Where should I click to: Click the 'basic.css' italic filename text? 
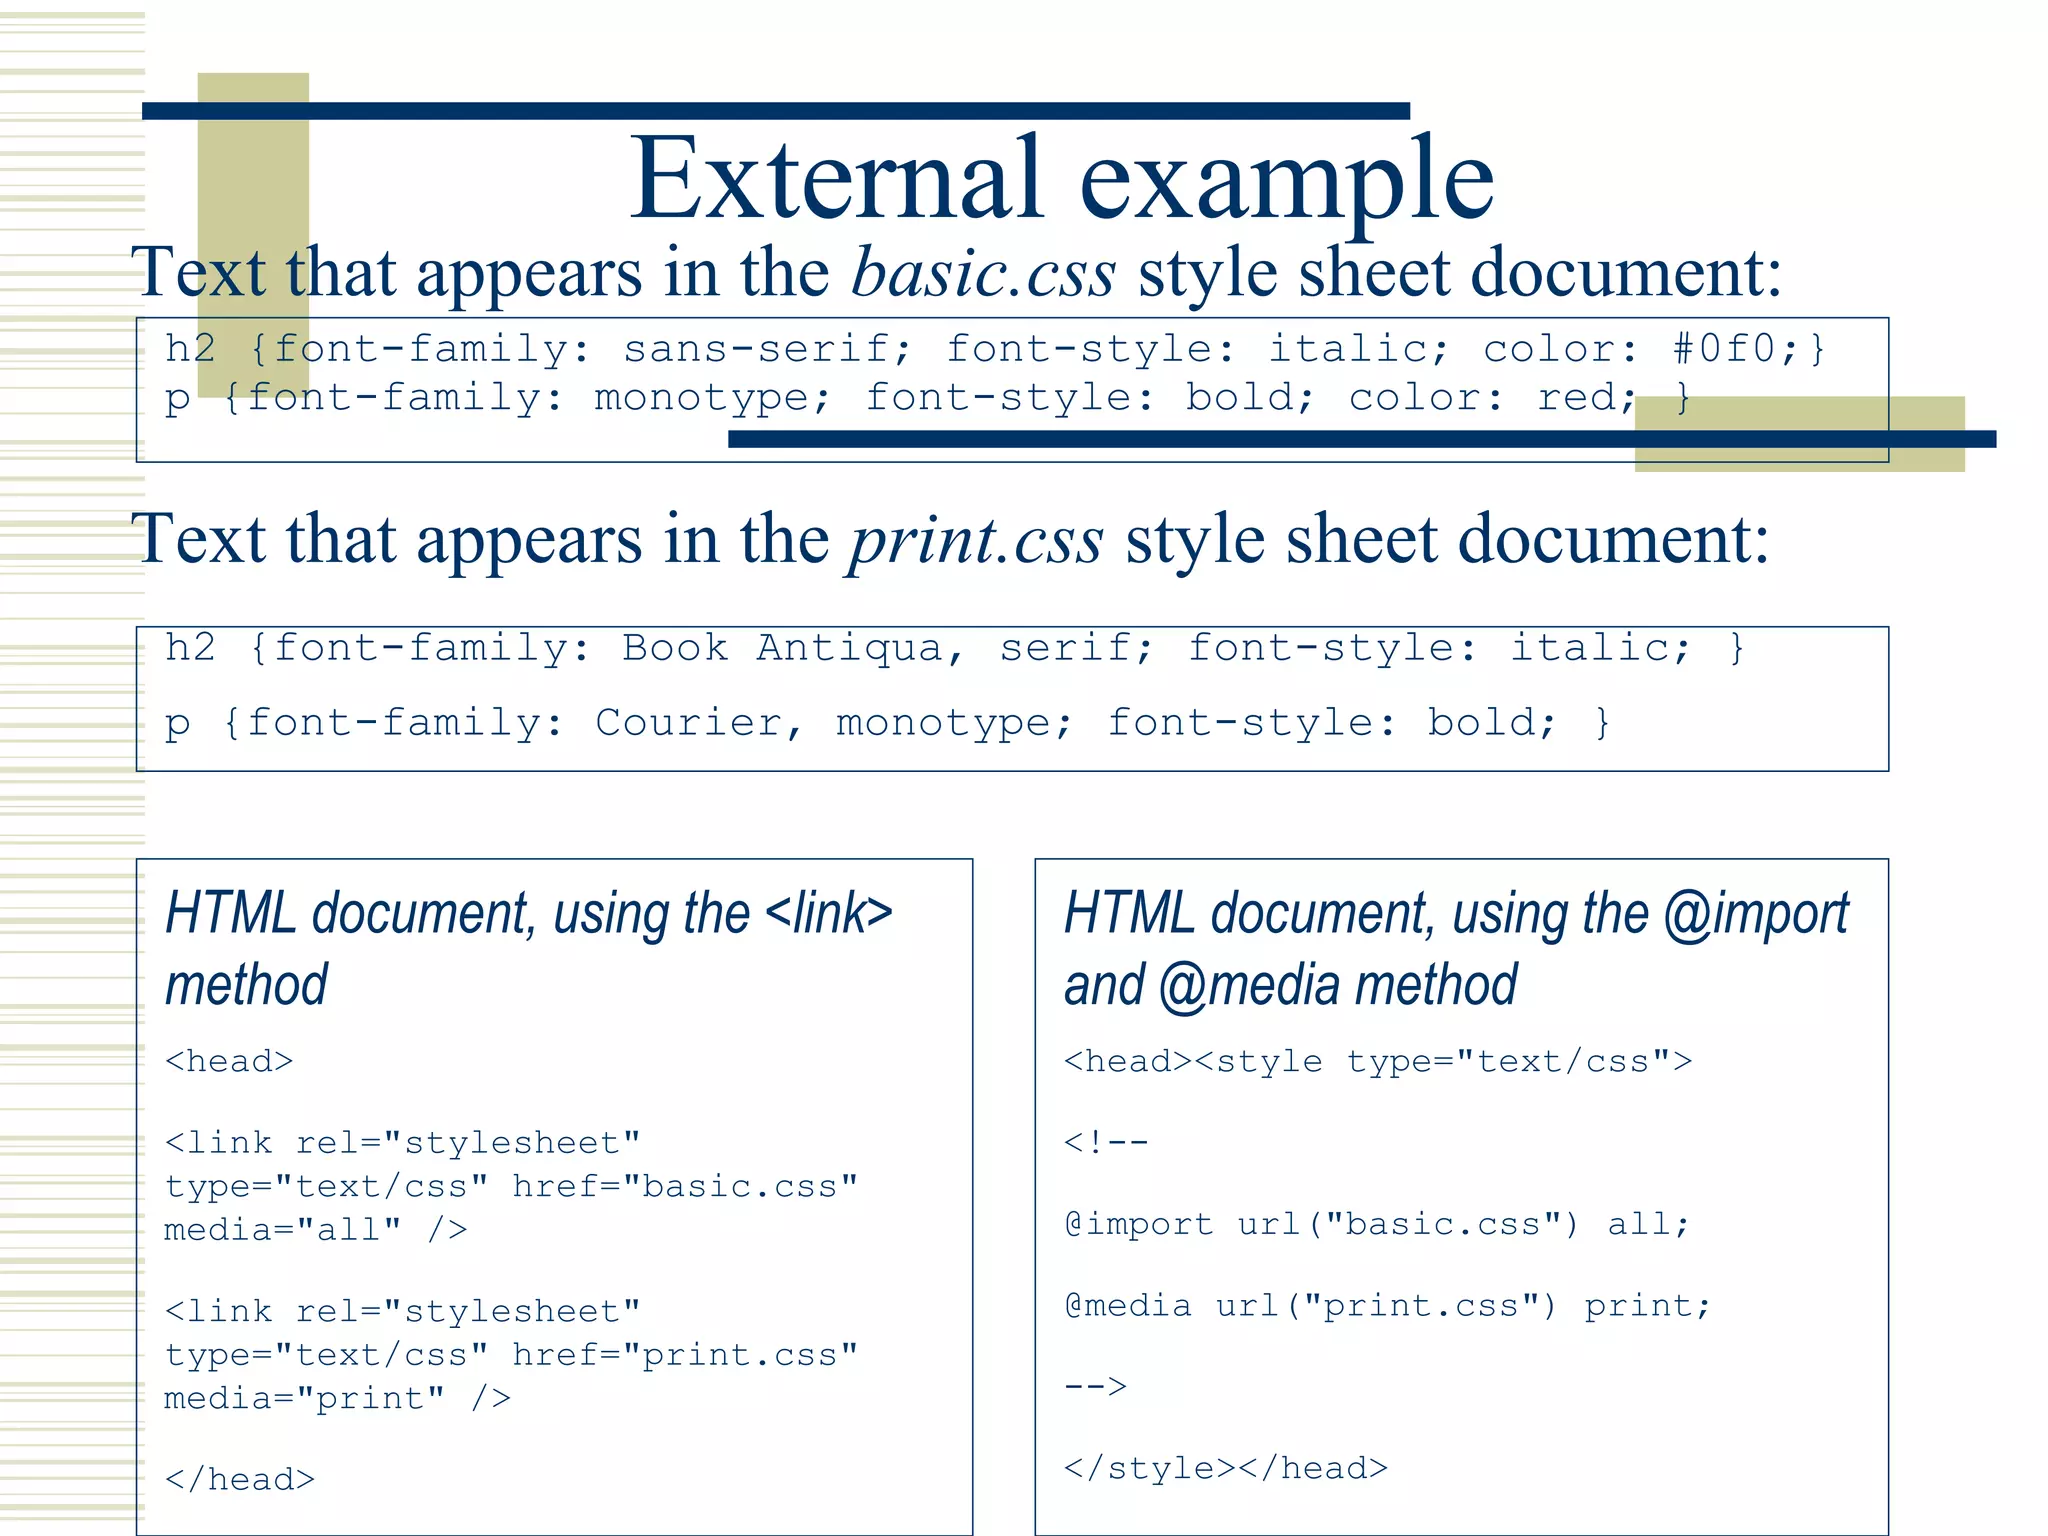(x=983, y=273)
